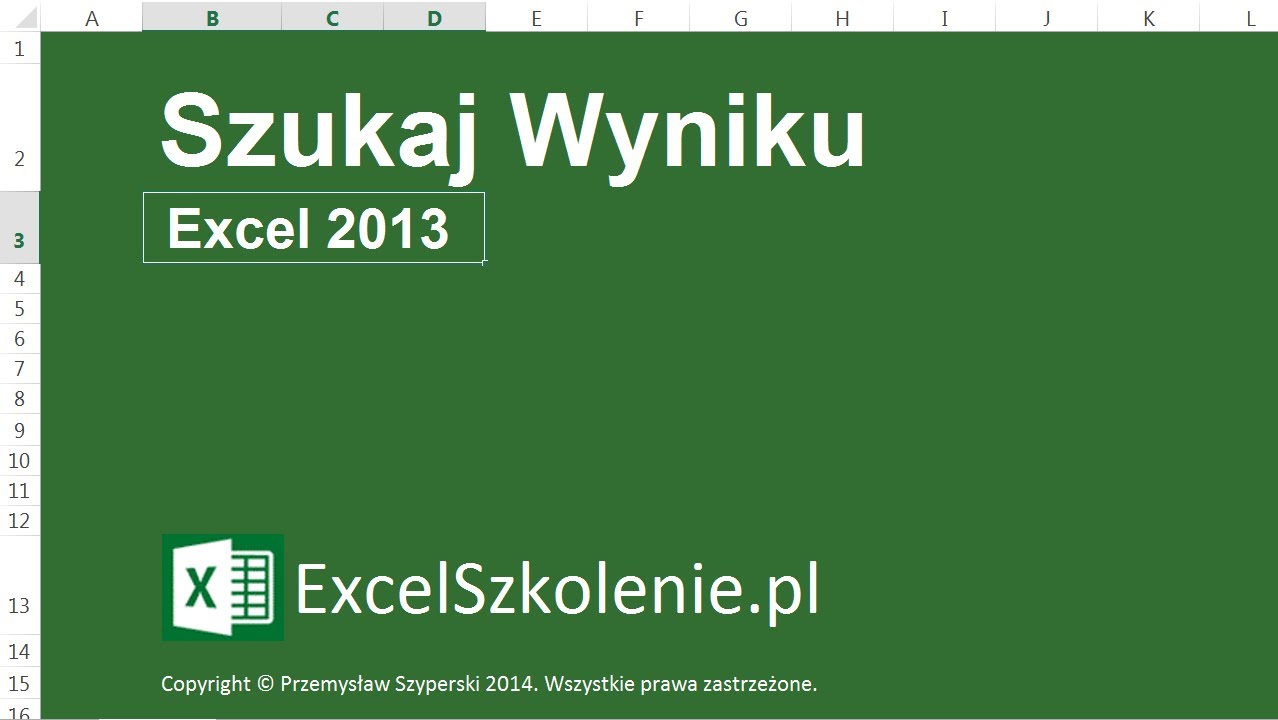Select row 14 header
The image size is (1278, 720).
[20, 652]
